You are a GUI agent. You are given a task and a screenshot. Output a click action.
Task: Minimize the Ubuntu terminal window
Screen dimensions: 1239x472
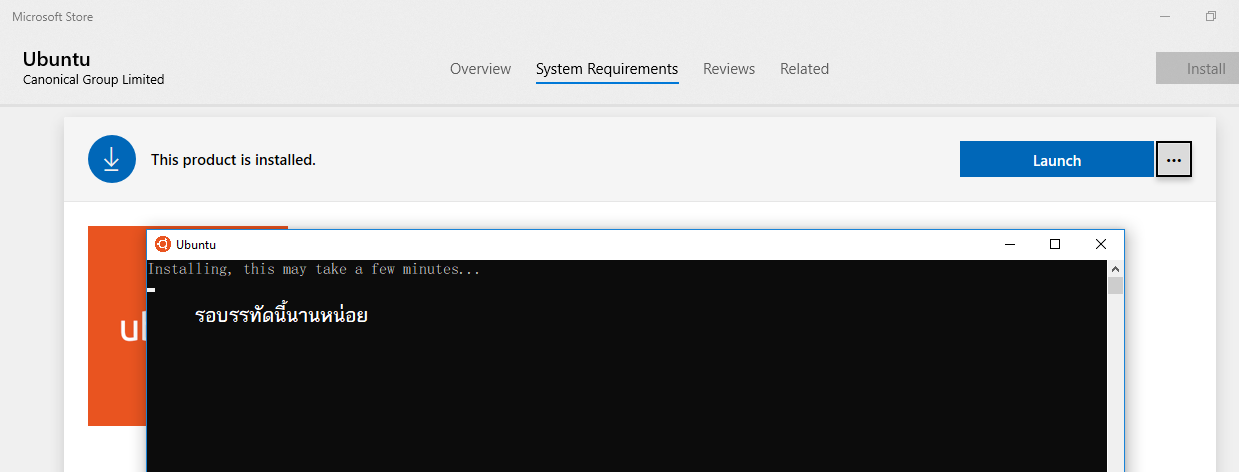click(x=1009, y=244)
